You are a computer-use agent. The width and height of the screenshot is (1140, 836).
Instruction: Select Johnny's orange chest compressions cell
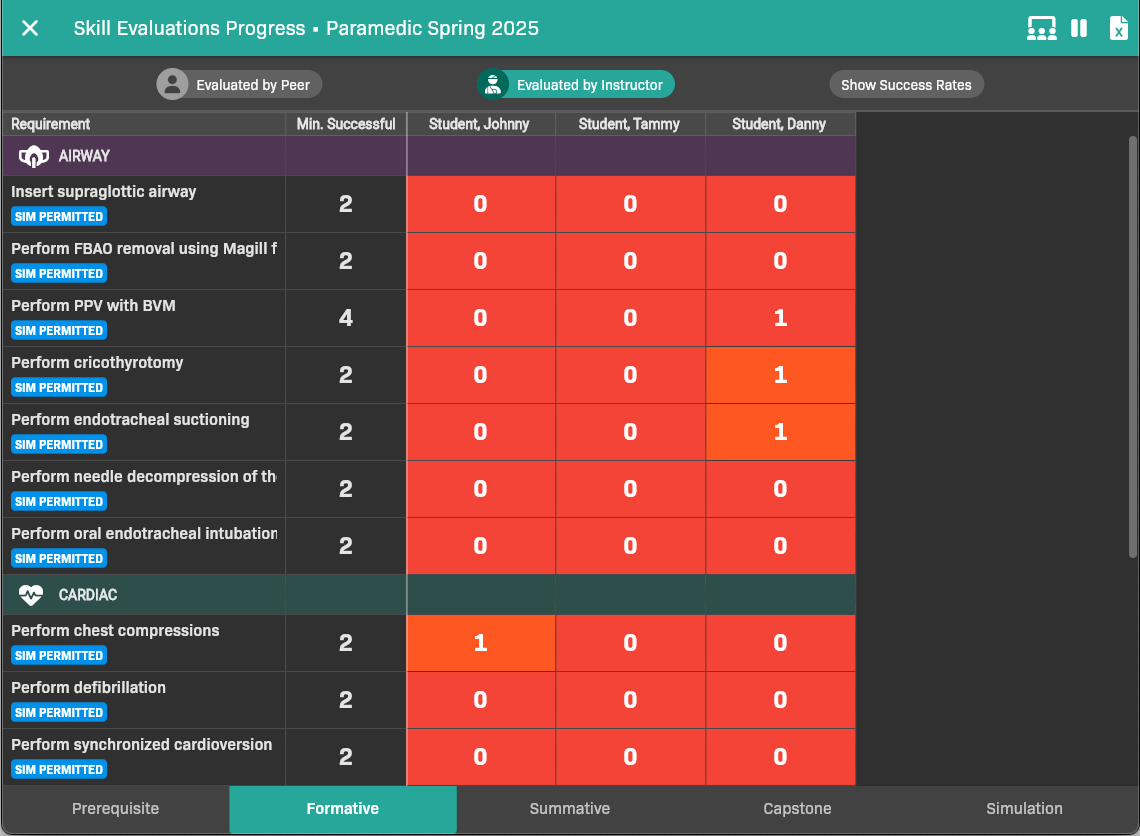coord(481,643)
